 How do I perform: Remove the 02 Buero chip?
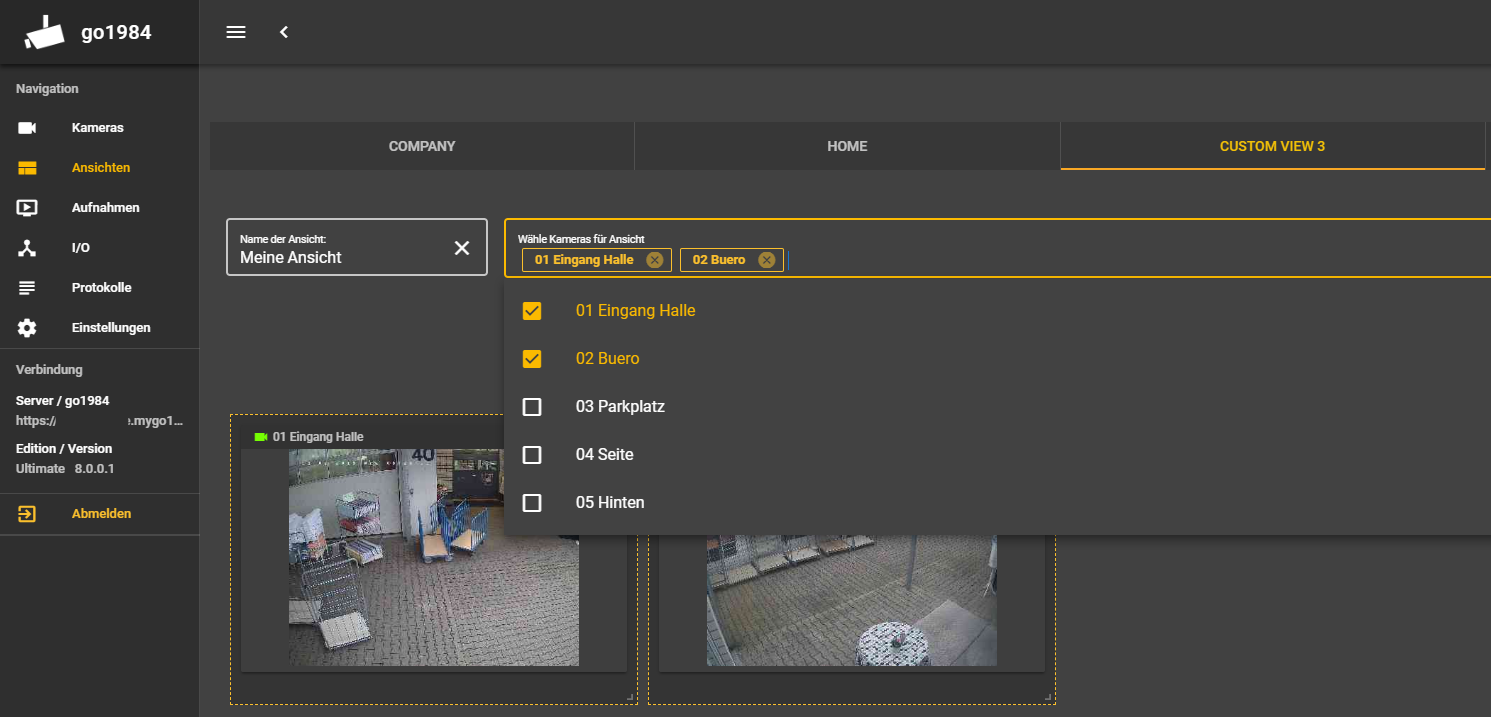(x=766, y=260)
